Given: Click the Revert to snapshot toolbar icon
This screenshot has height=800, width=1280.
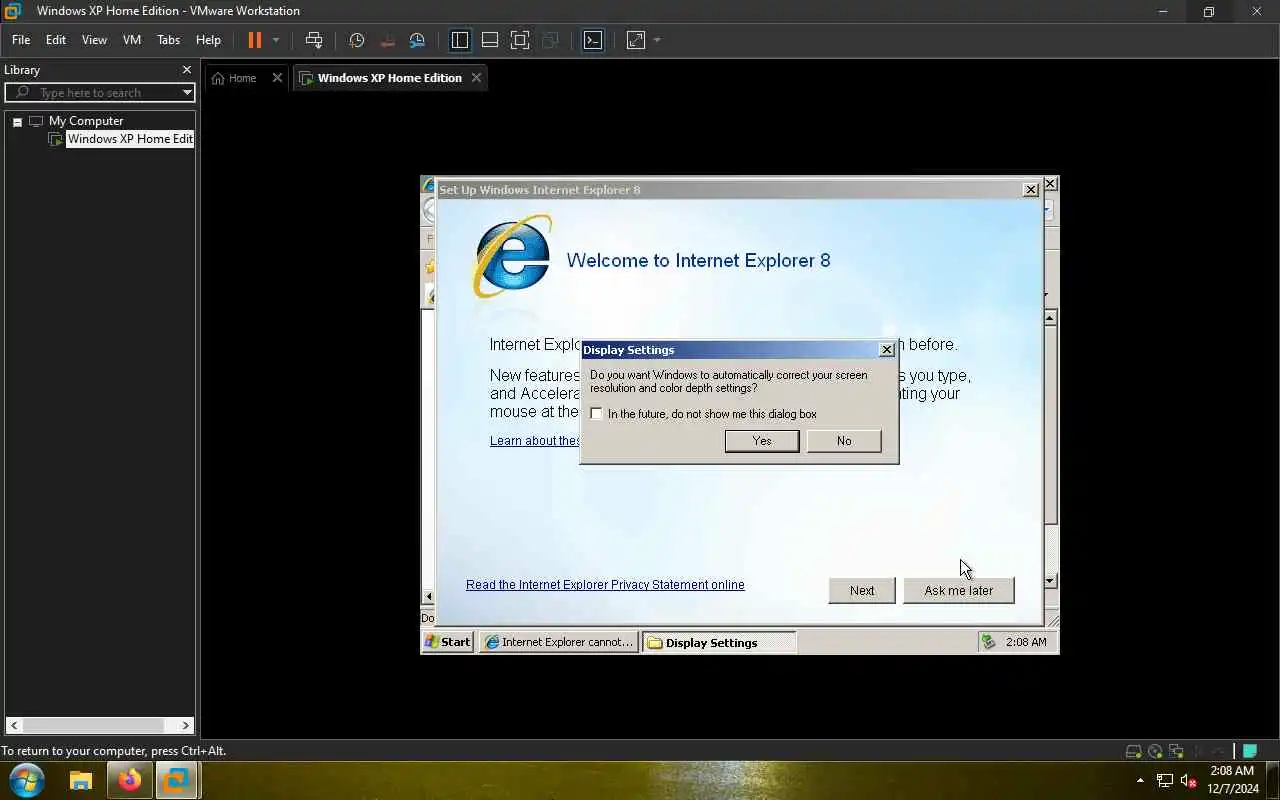Looking at the screenshot, I should tap(387, 40).
